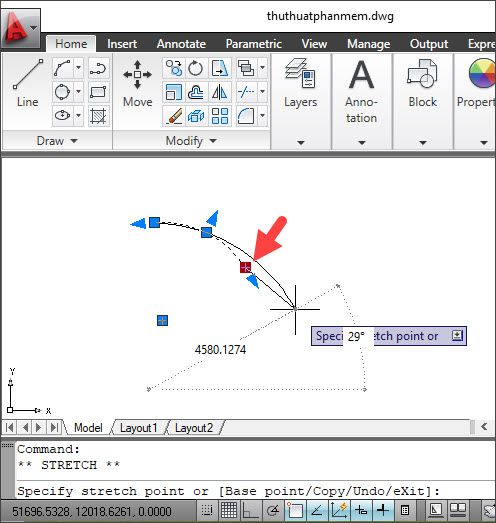496x523 pixels.
Task: Enable Ortho Mode in status bar
Action: [251, 510]
